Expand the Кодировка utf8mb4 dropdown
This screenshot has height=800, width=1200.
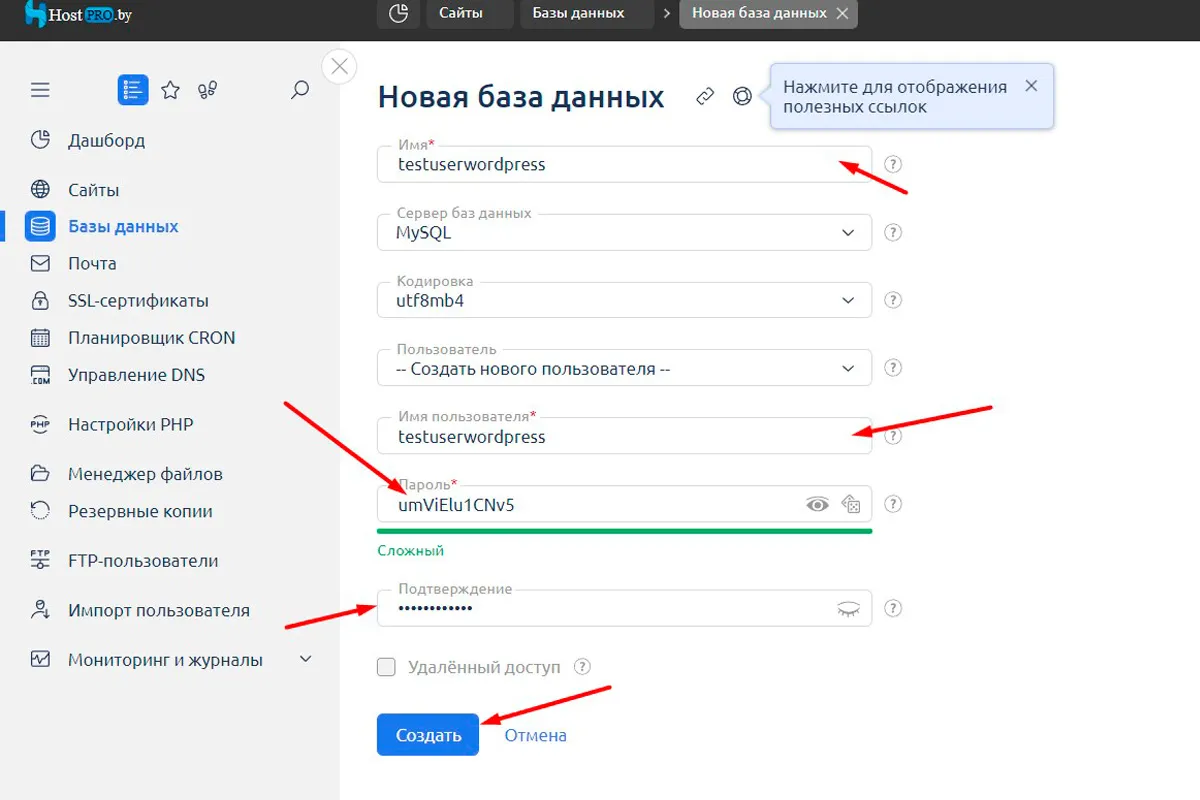tap(624, 300)
